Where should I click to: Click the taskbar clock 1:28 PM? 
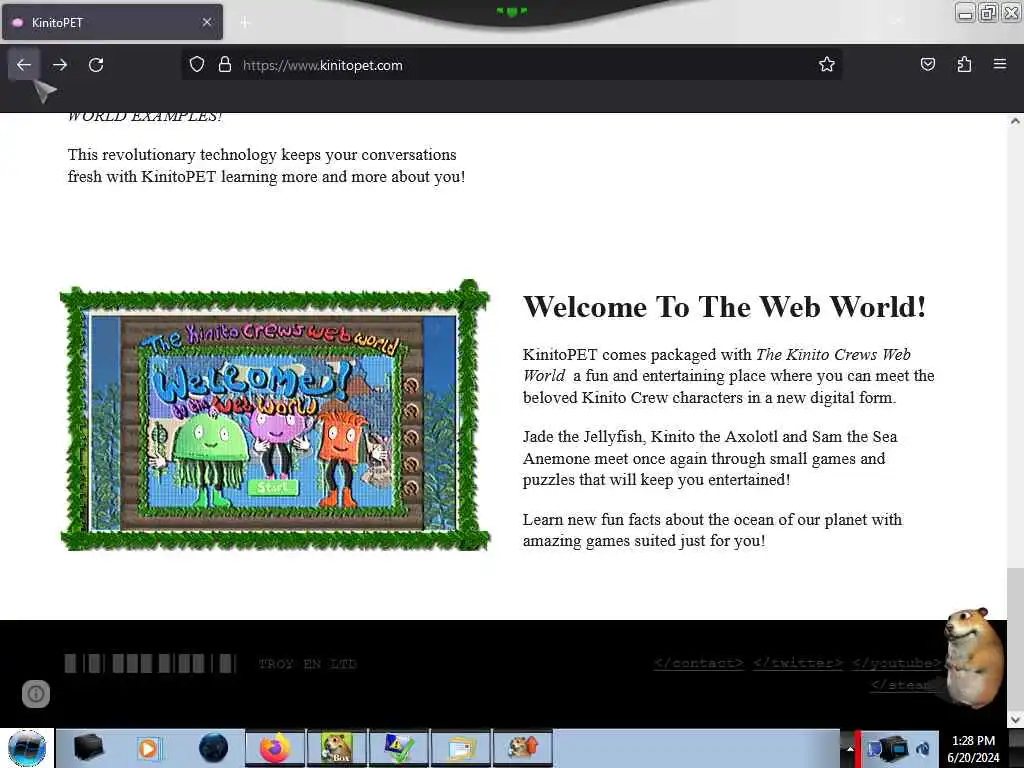(x=973, y=749)
